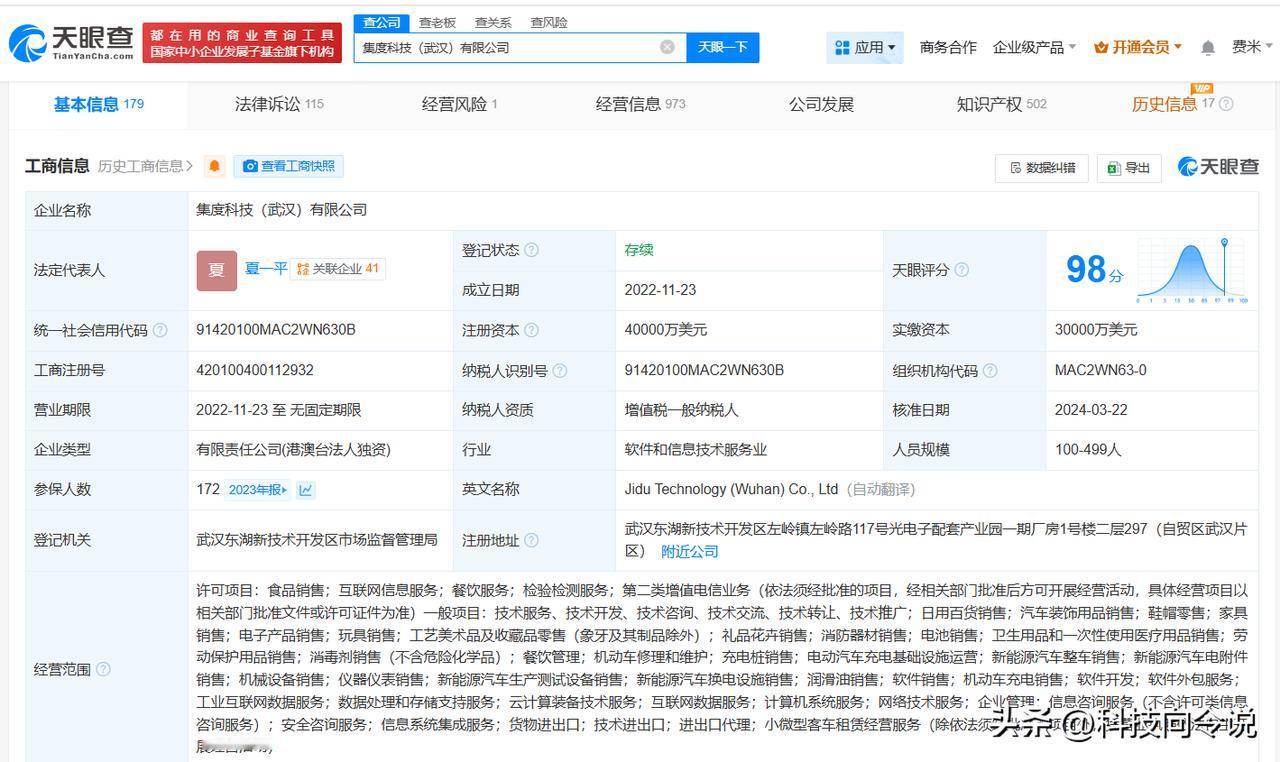Open the 应用 dropdown

click(866, 47)
